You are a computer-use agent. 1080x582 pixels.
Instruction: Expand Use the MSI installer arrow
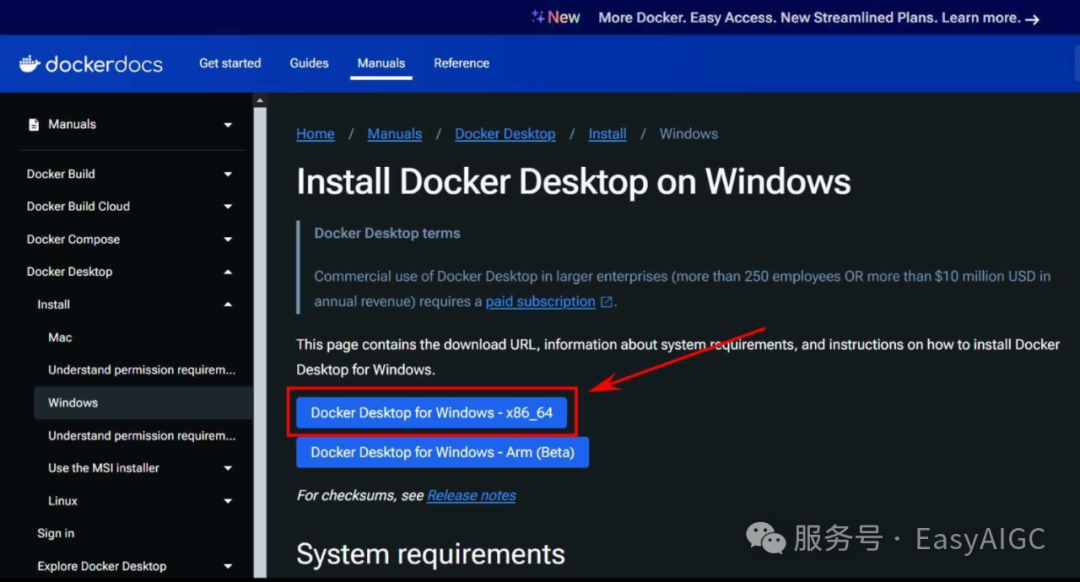tap(228, 468)
